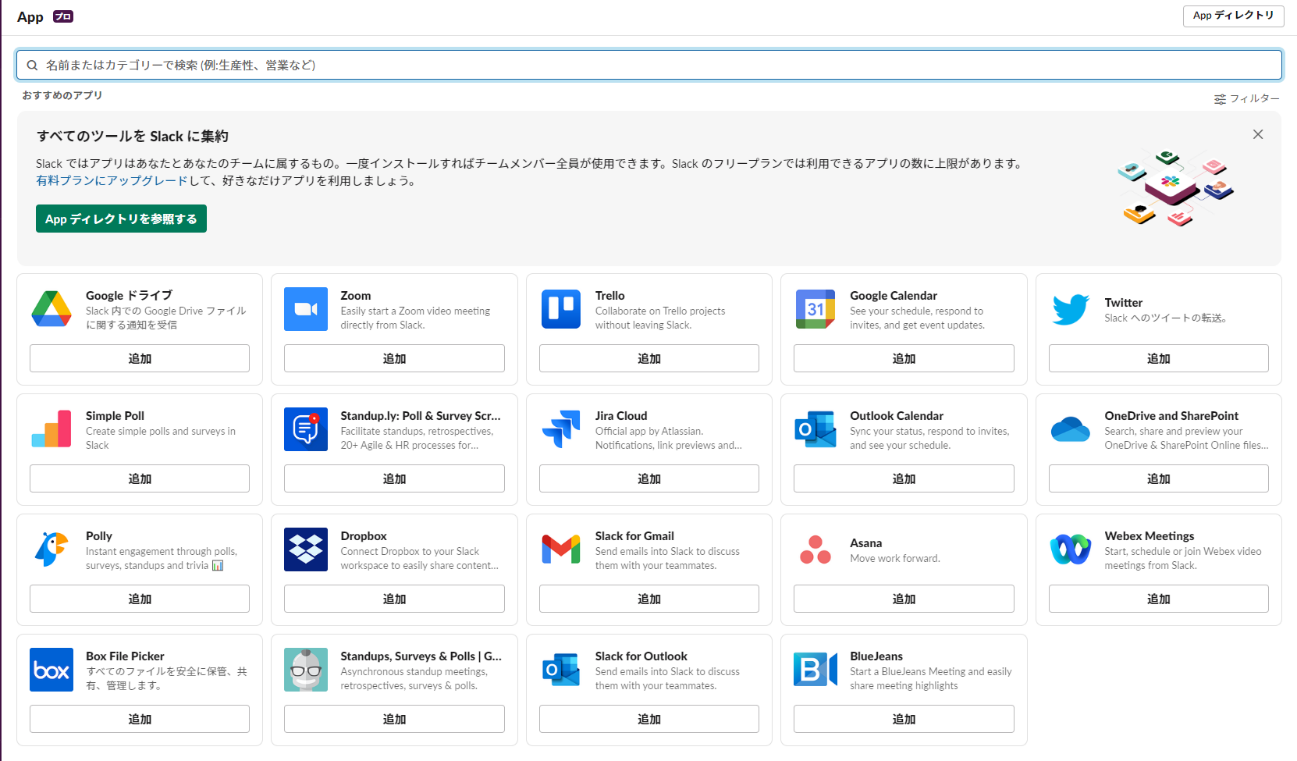Click the 有料プランにアップグレード link
Image resolution: width=1297 pixels, height=761 pixels.
pos(111,181)
